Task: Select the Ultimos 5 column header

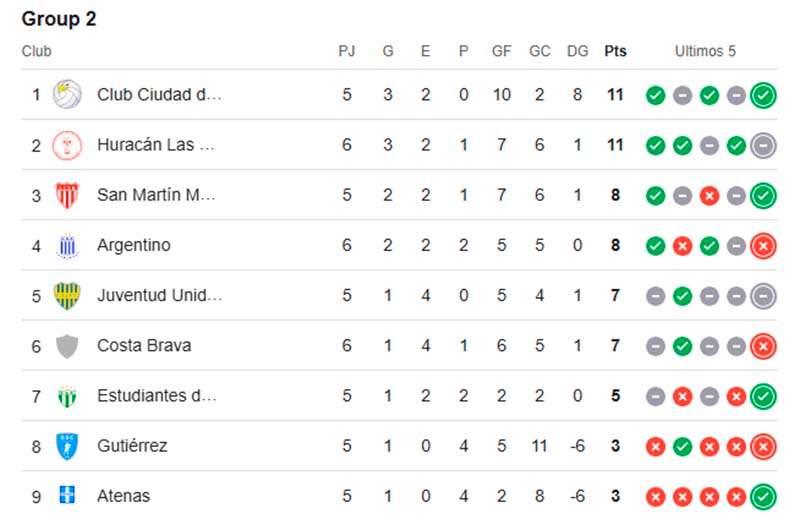Action: 705,51
